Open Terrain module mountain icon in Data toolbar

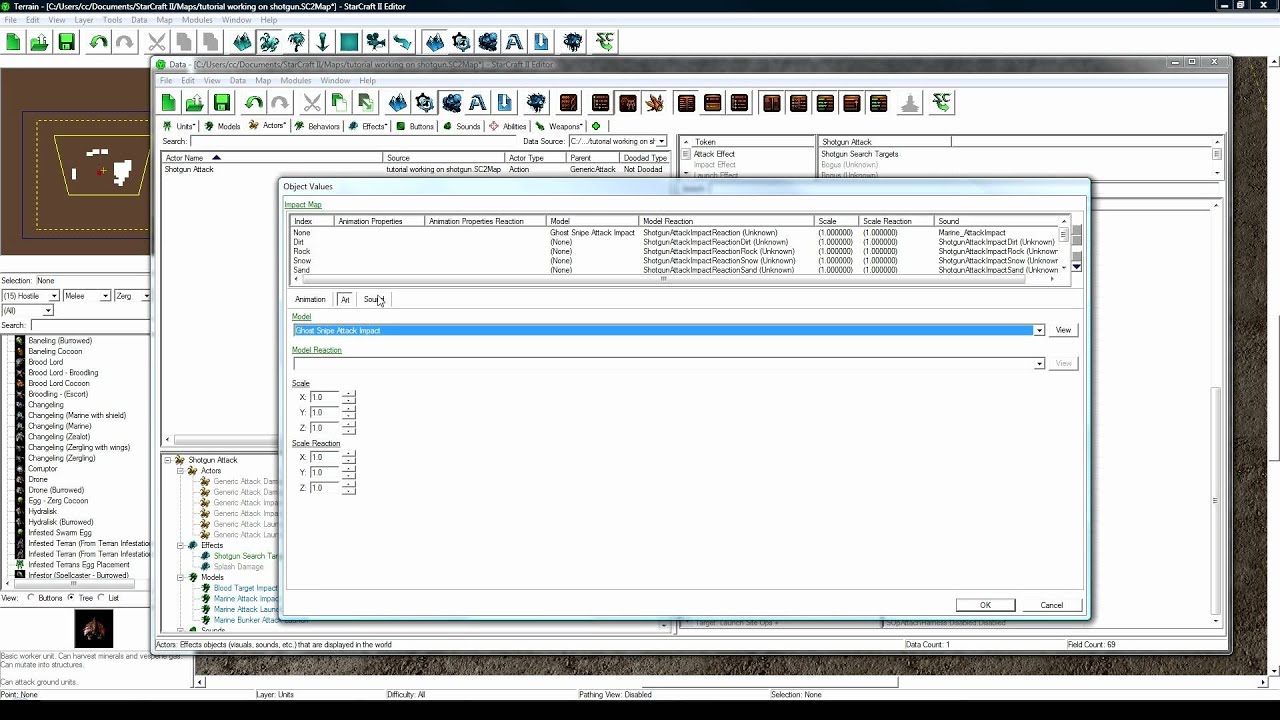click(398, 102)
